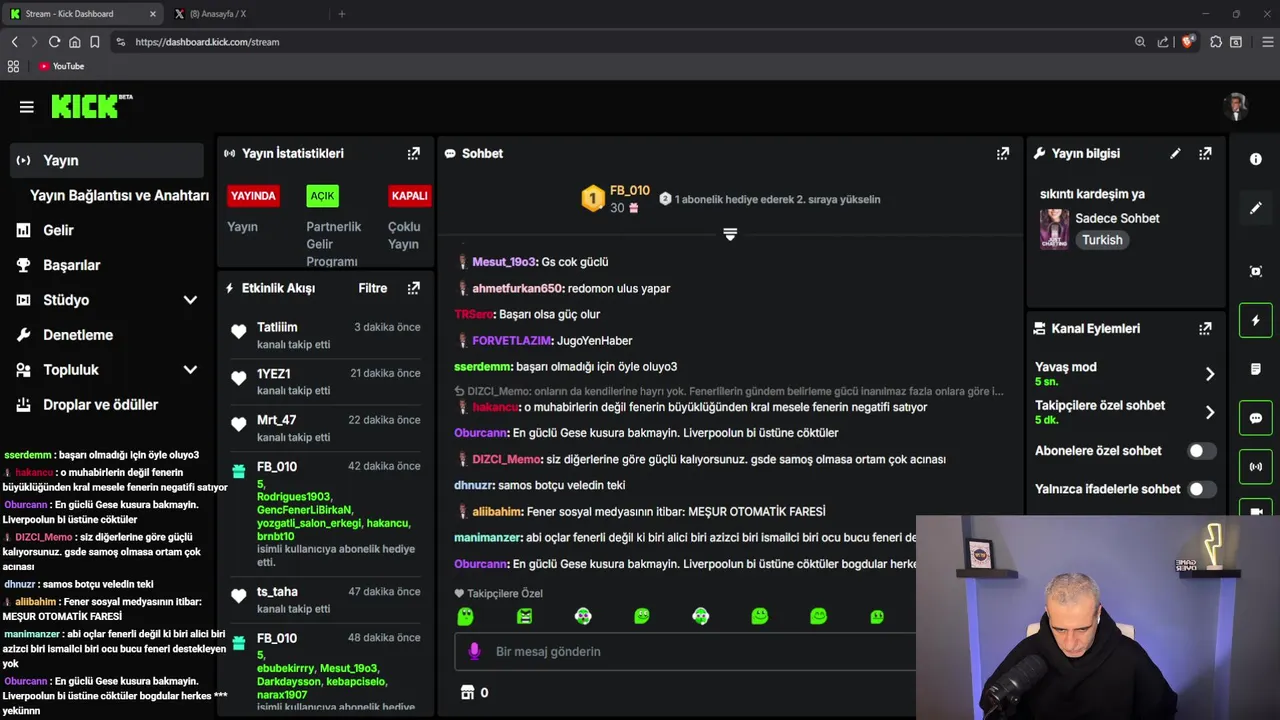
Task: Switch to the Anasayfa / X browser tab
Action: [x=243, y=14]
